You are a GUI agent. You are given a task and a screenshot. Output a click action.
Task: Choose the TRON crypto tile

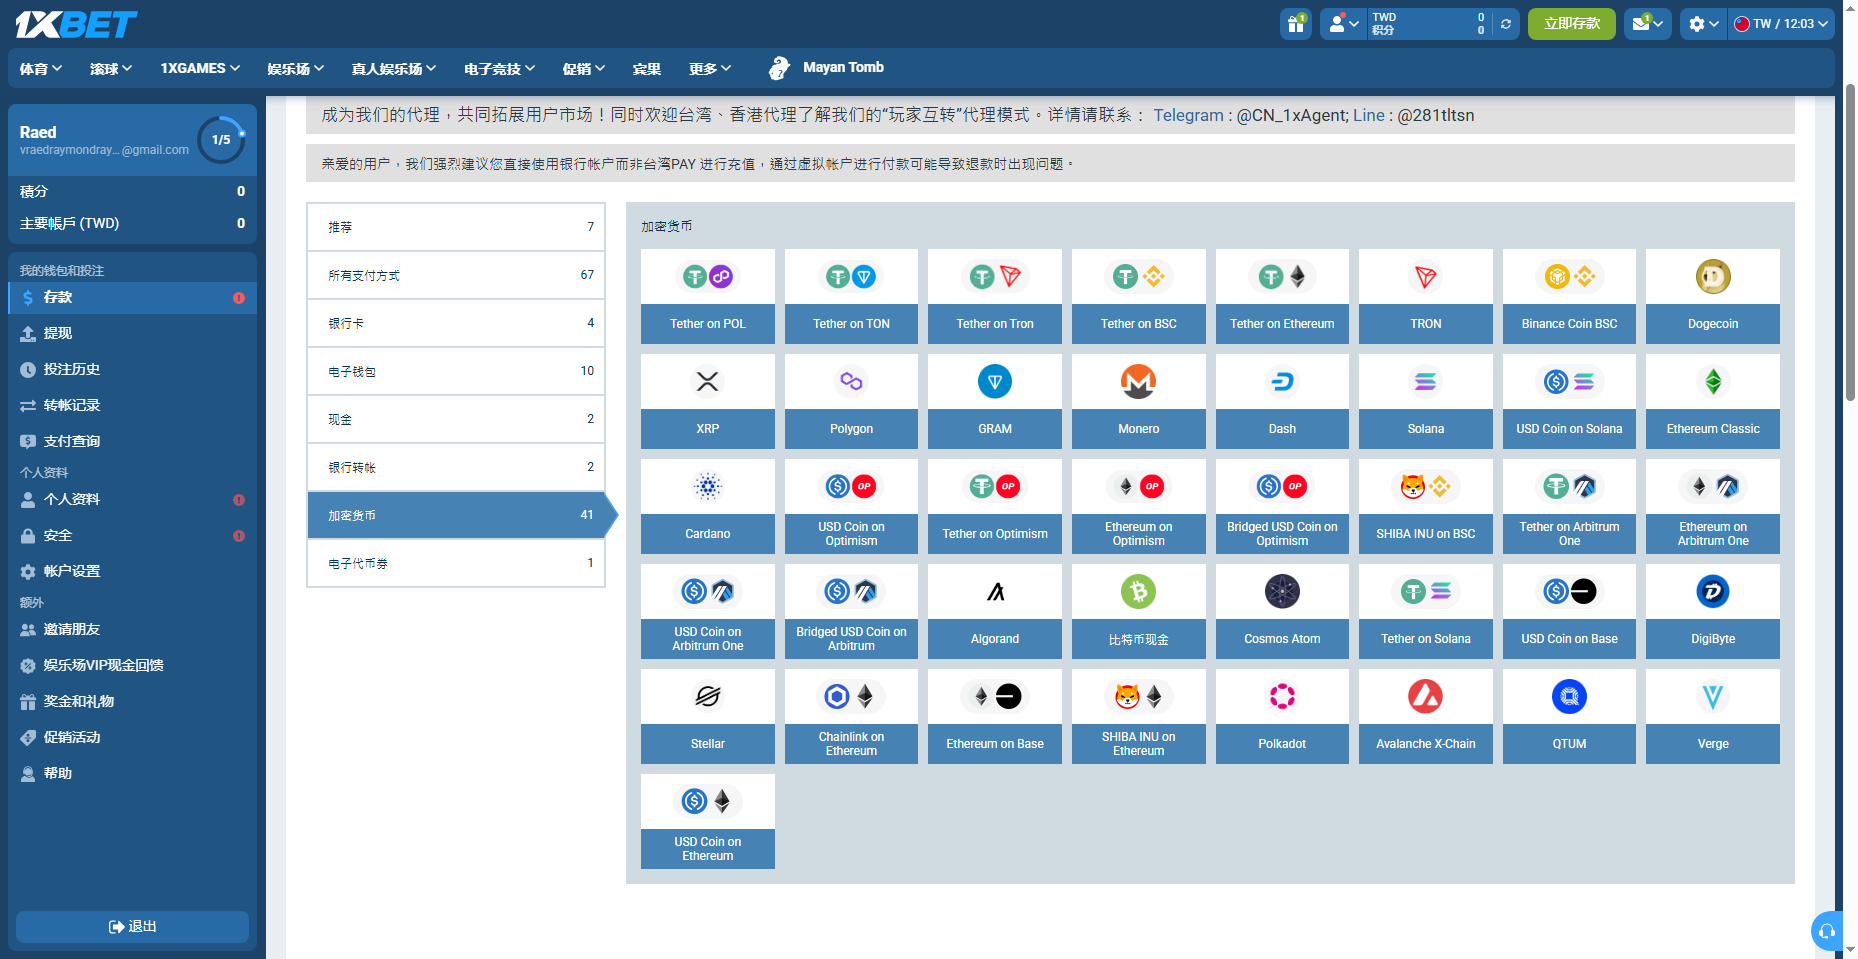(1426, 296)
